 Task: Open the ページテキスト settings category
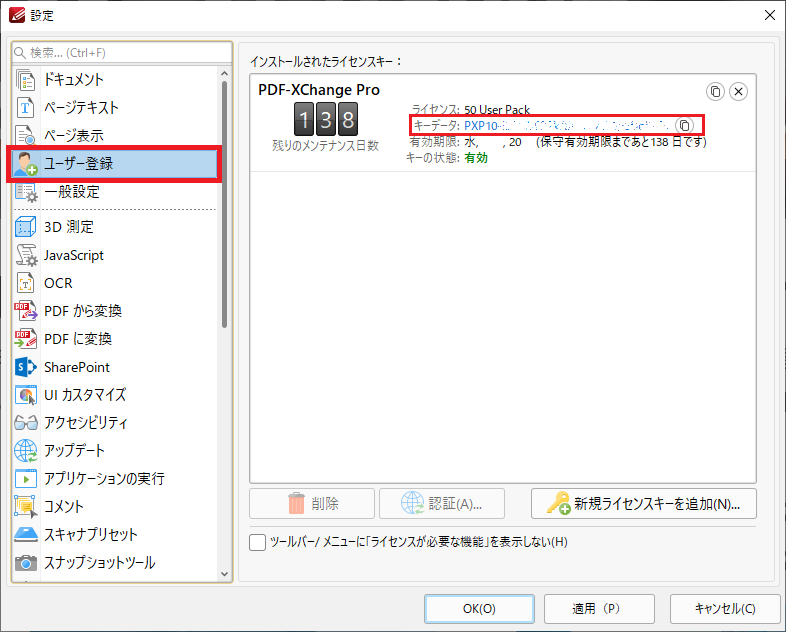pyautogui.click(x=115, y=108)
